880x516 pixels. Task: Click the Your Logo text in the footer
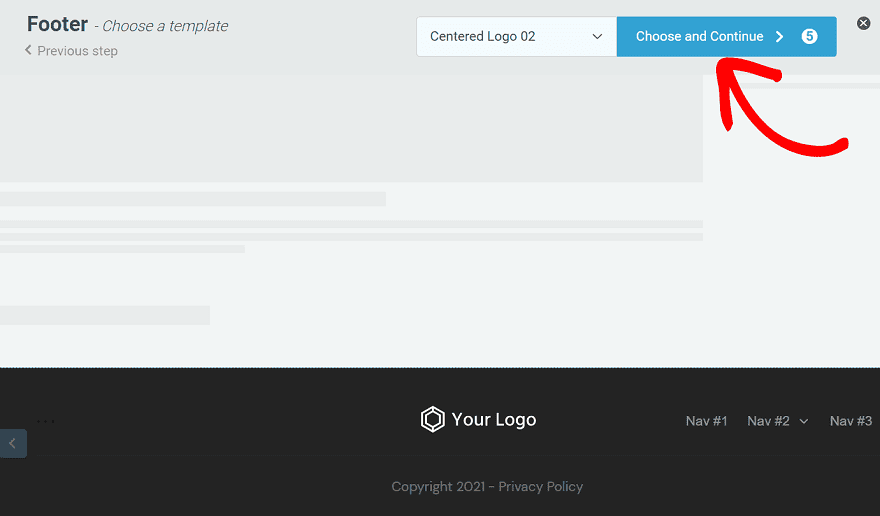pos(493,420)
